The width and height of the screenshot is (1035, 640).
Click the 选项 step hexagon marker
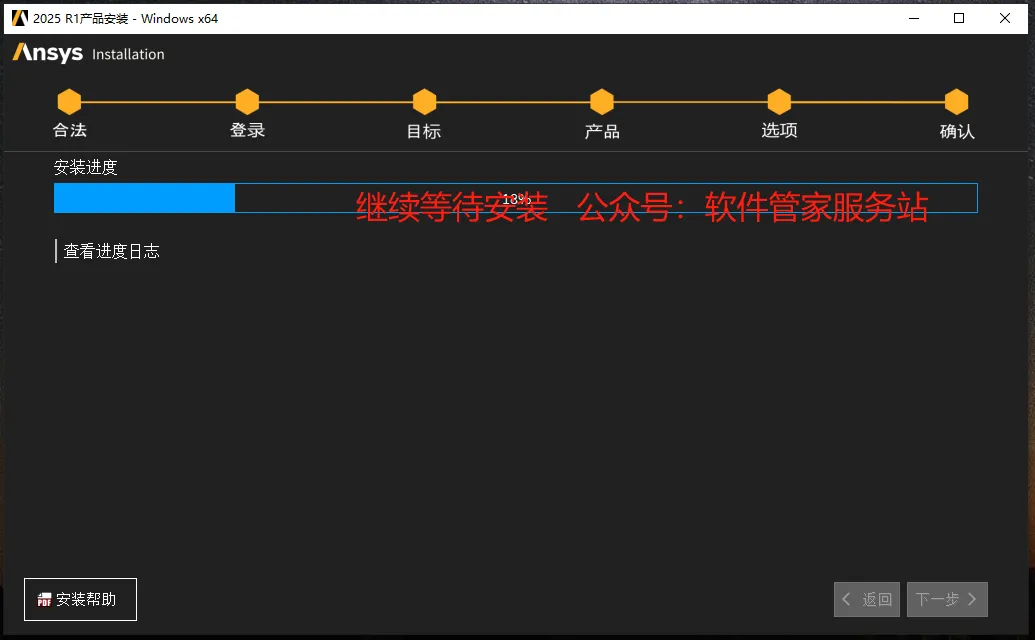780,102
